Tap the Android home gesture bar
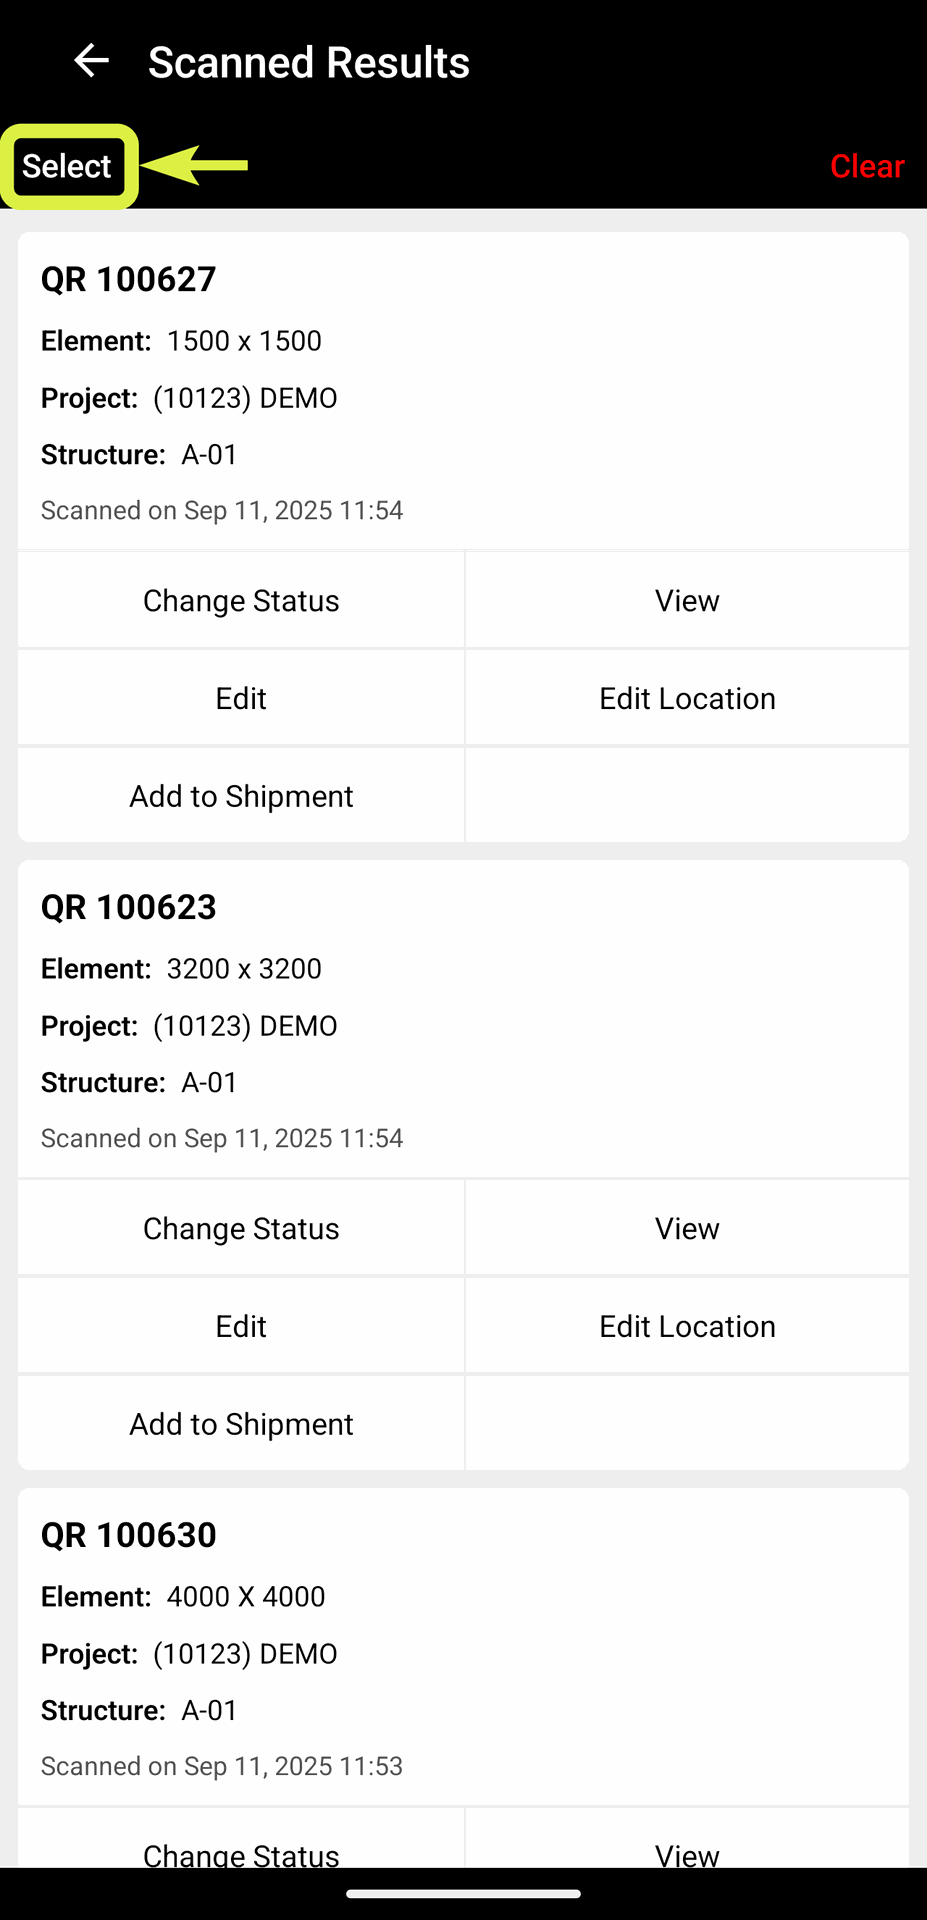 pos(463,1893)
